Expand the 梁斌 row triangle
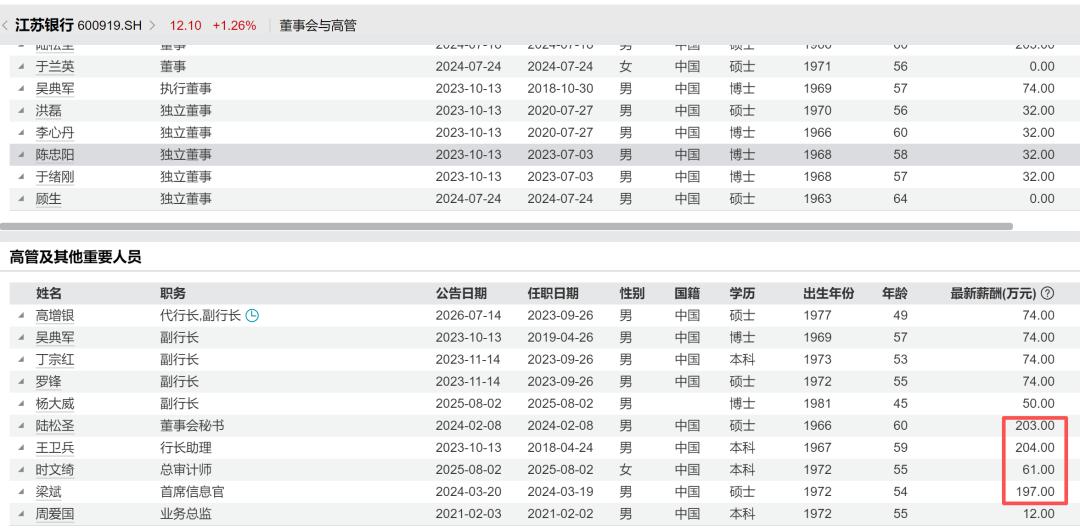The height and width of the screenshot is (530, 1080). coord(21,492)
